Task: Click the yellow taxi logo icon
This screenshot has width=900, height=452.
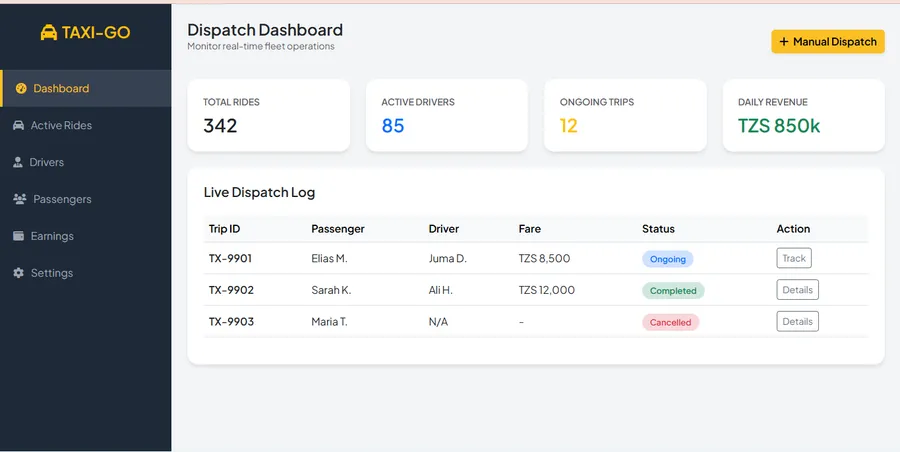Action: (x=49, y=33)
